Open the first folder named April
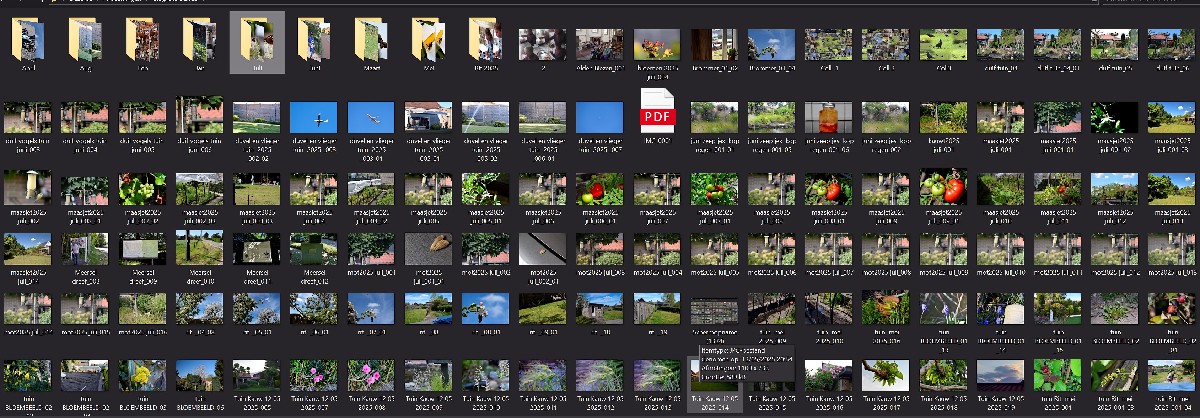Screen dimensions: 1200x418 tap(28, 43)
